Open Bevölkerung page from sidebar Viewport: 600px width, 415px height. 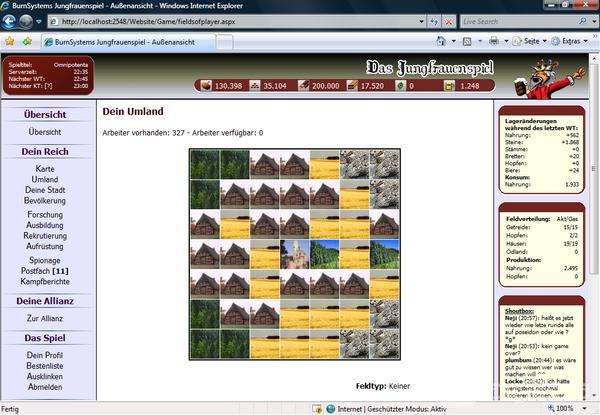pyautogui.click(x=45, y=201)
